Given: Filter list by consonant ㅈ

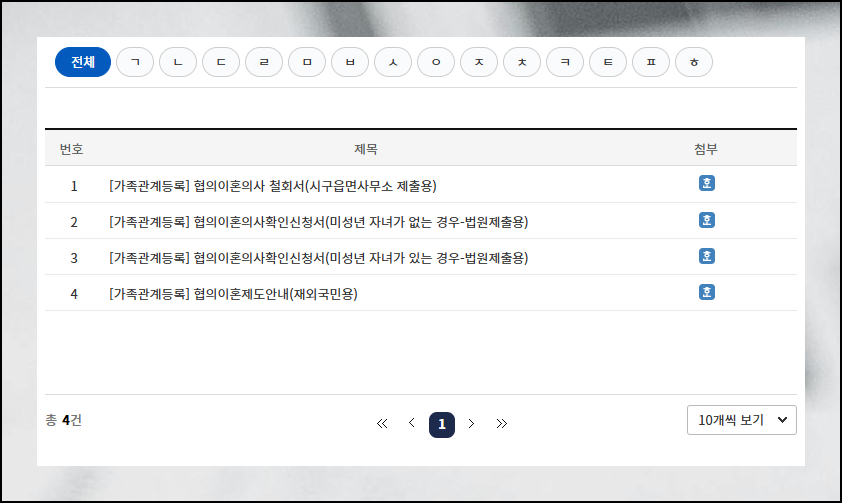Looking at the screenshot, I should pos(478,62).
